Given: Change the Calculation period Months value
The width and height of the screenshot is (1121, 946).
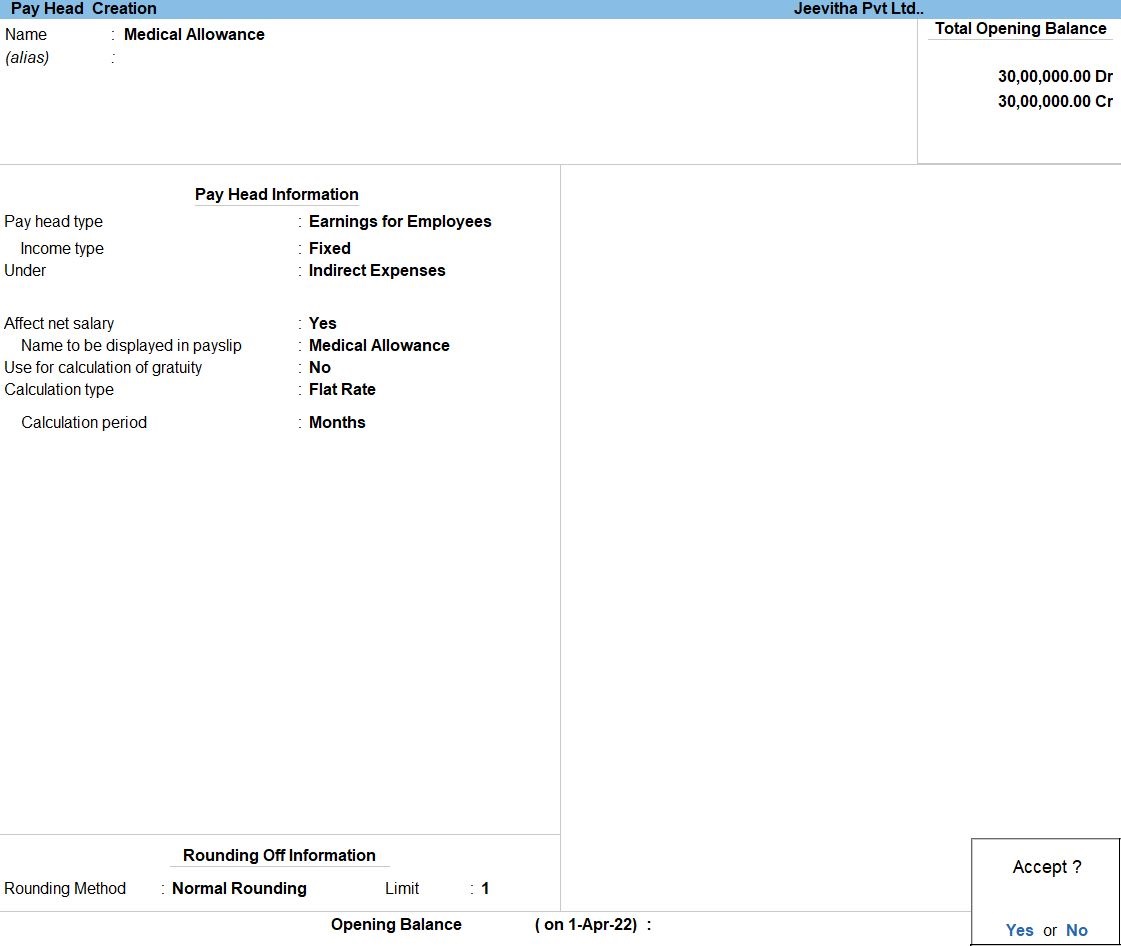Looking at the screenshot, I should click(336, 422).
